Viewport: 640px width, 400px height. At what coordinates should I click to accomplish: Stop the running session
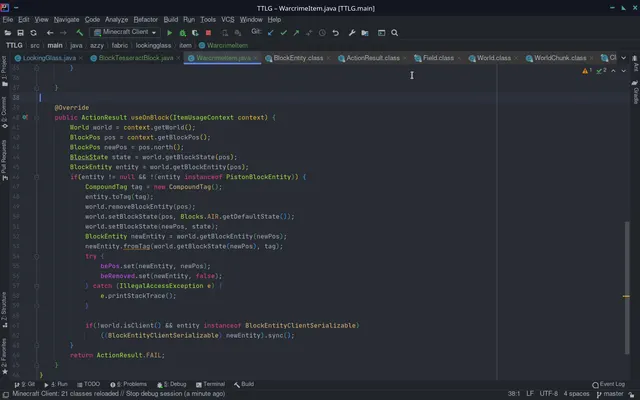pos(208,33)
